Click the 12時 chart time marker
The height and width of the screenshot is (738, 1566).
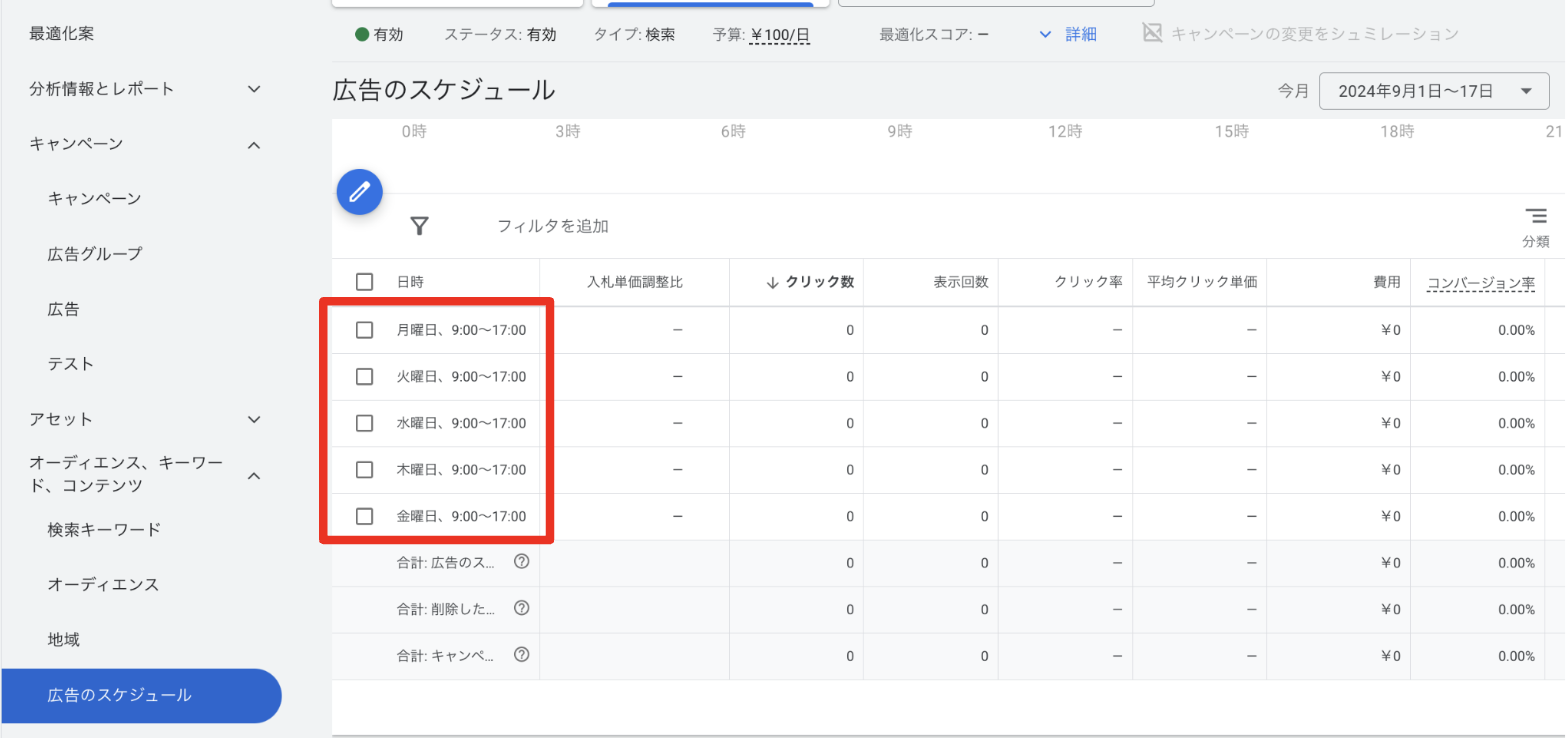click(x=1065, y=131)
